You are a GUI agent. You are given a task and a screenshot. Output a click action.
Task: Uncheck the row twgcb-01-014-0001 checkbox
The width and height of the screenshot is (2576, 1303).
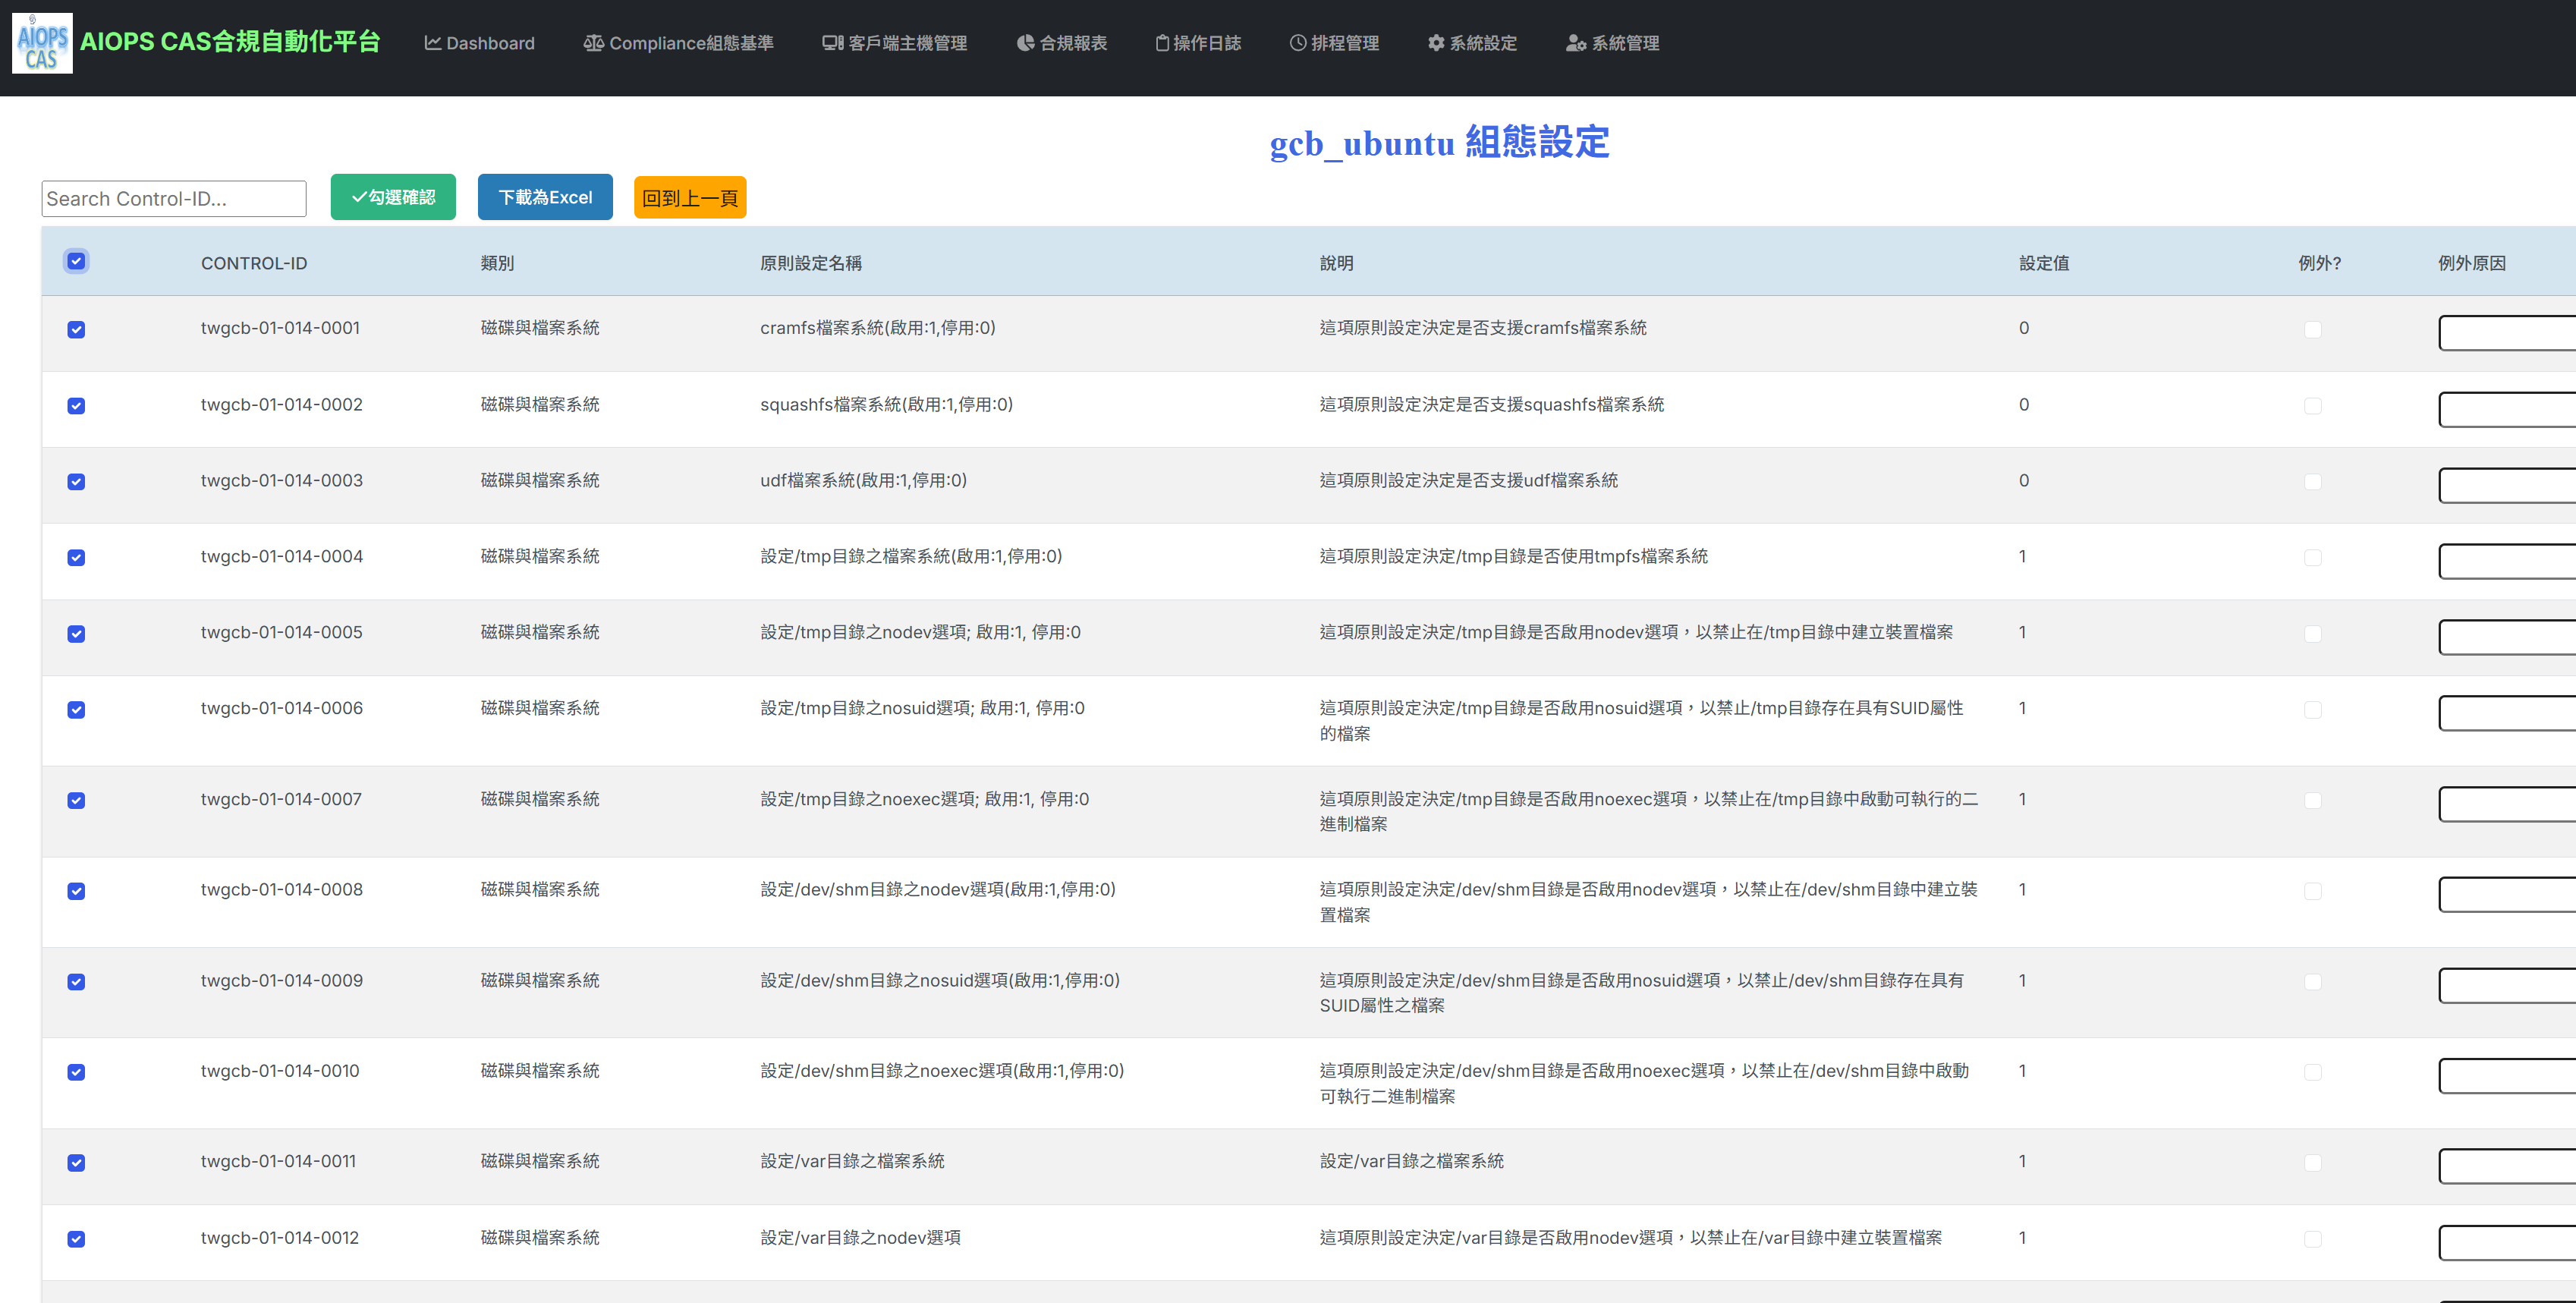tap(76, 330)
